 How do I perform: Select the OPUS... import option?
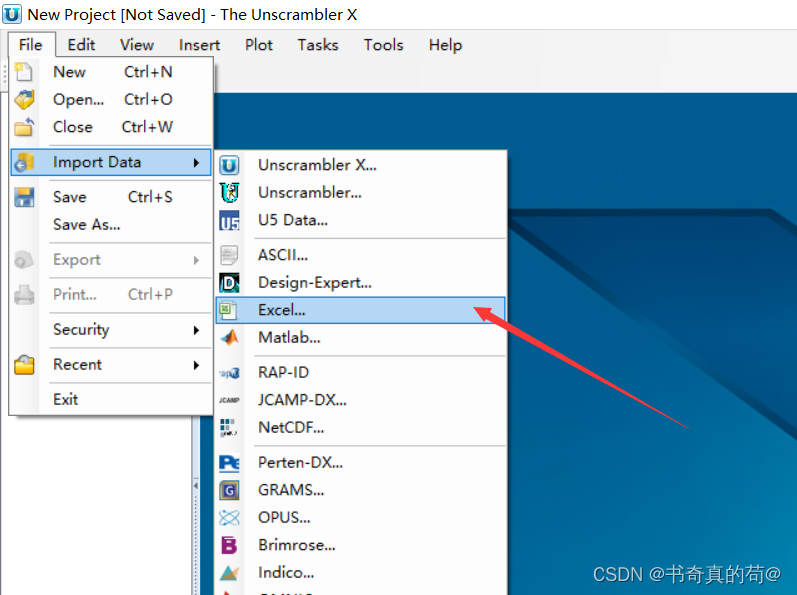tap(360, 518)
